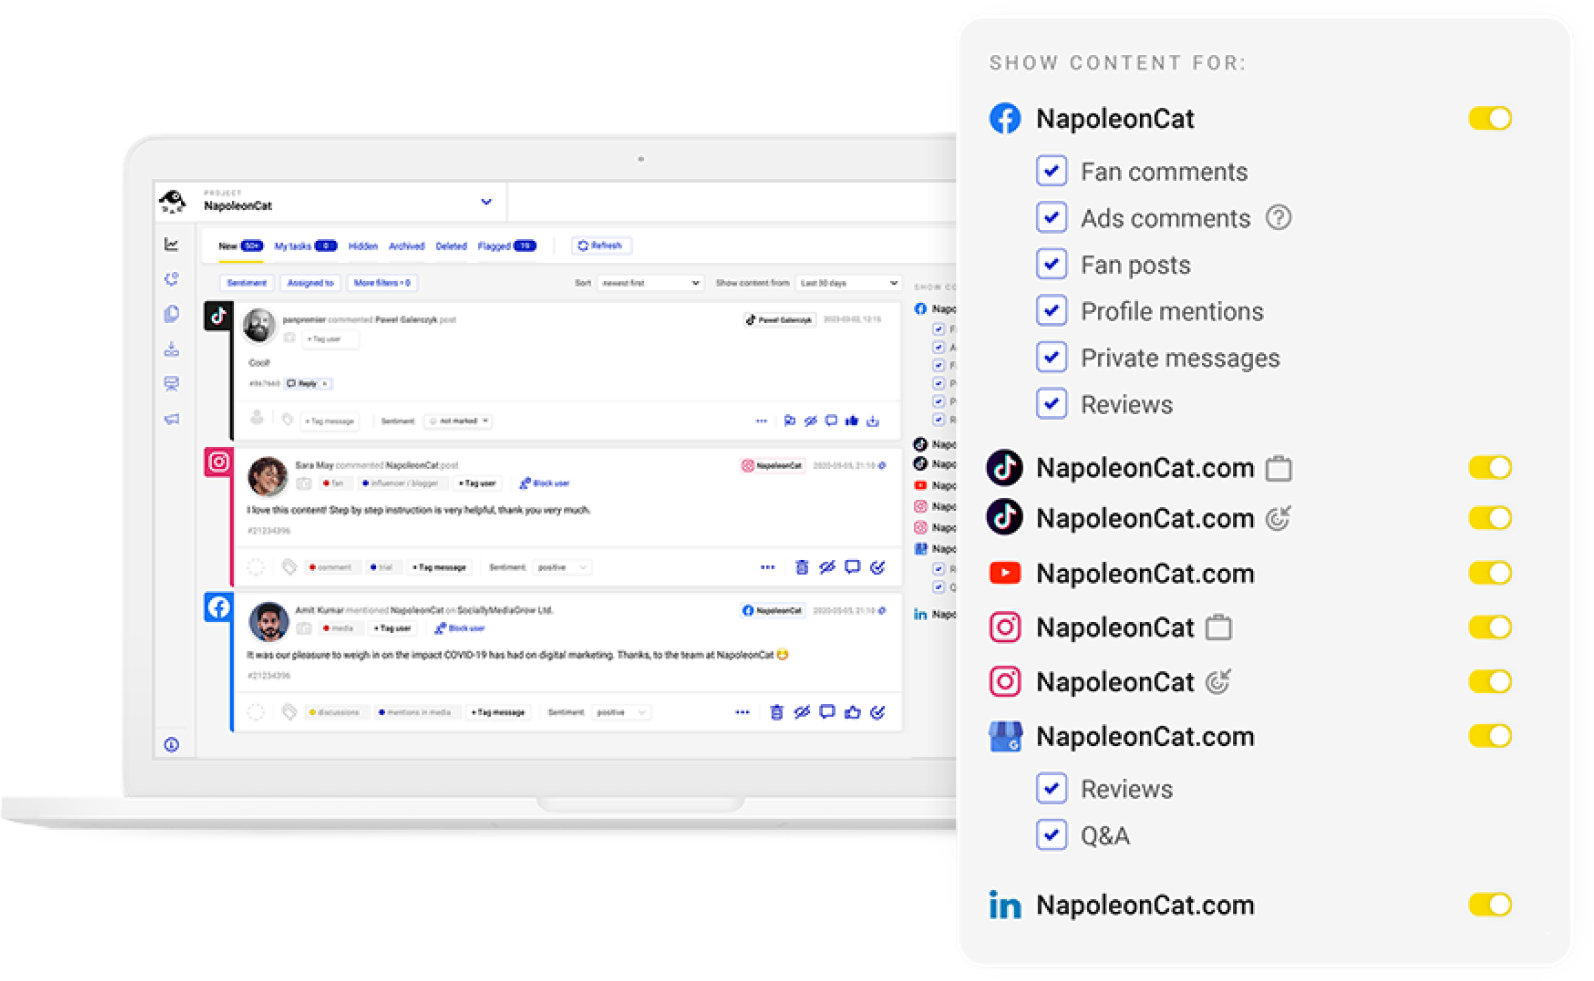Switch to the Flagged tab

(507, 246)
